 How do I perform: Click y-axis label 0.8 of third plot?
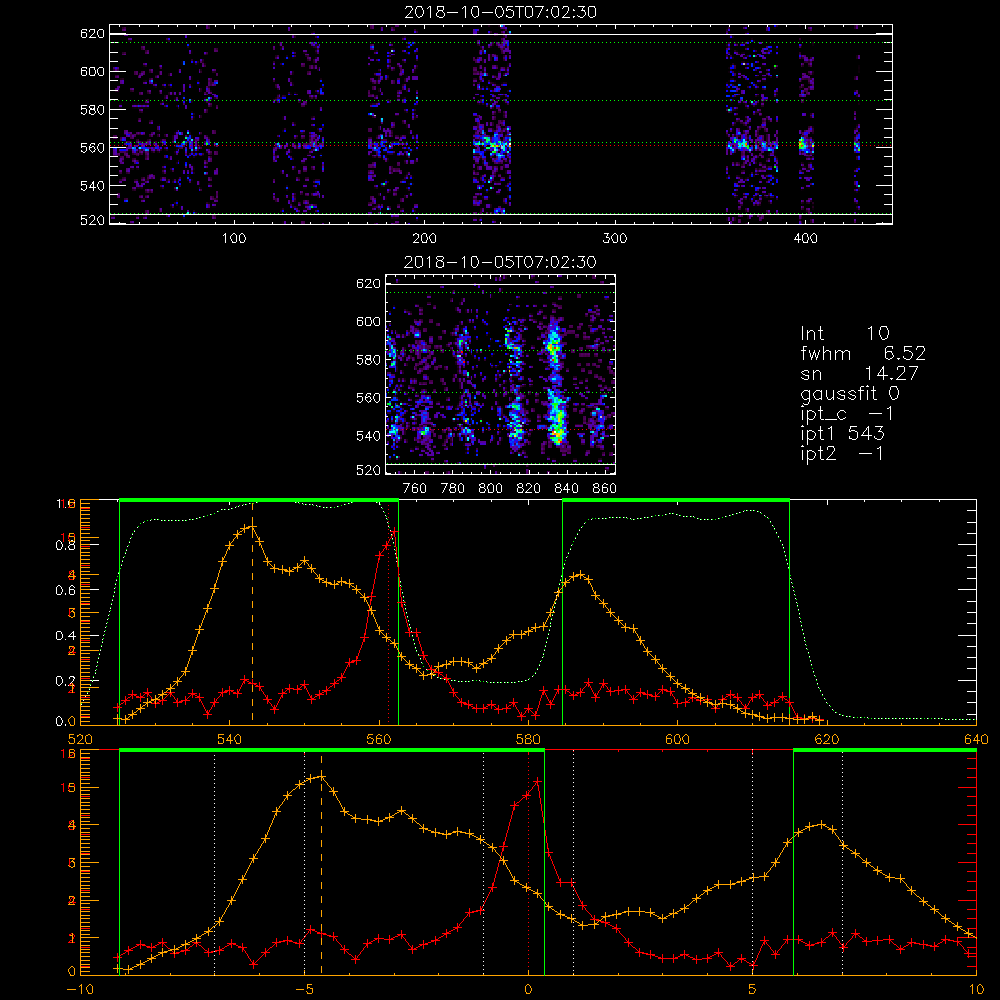[x=65, y=545]
